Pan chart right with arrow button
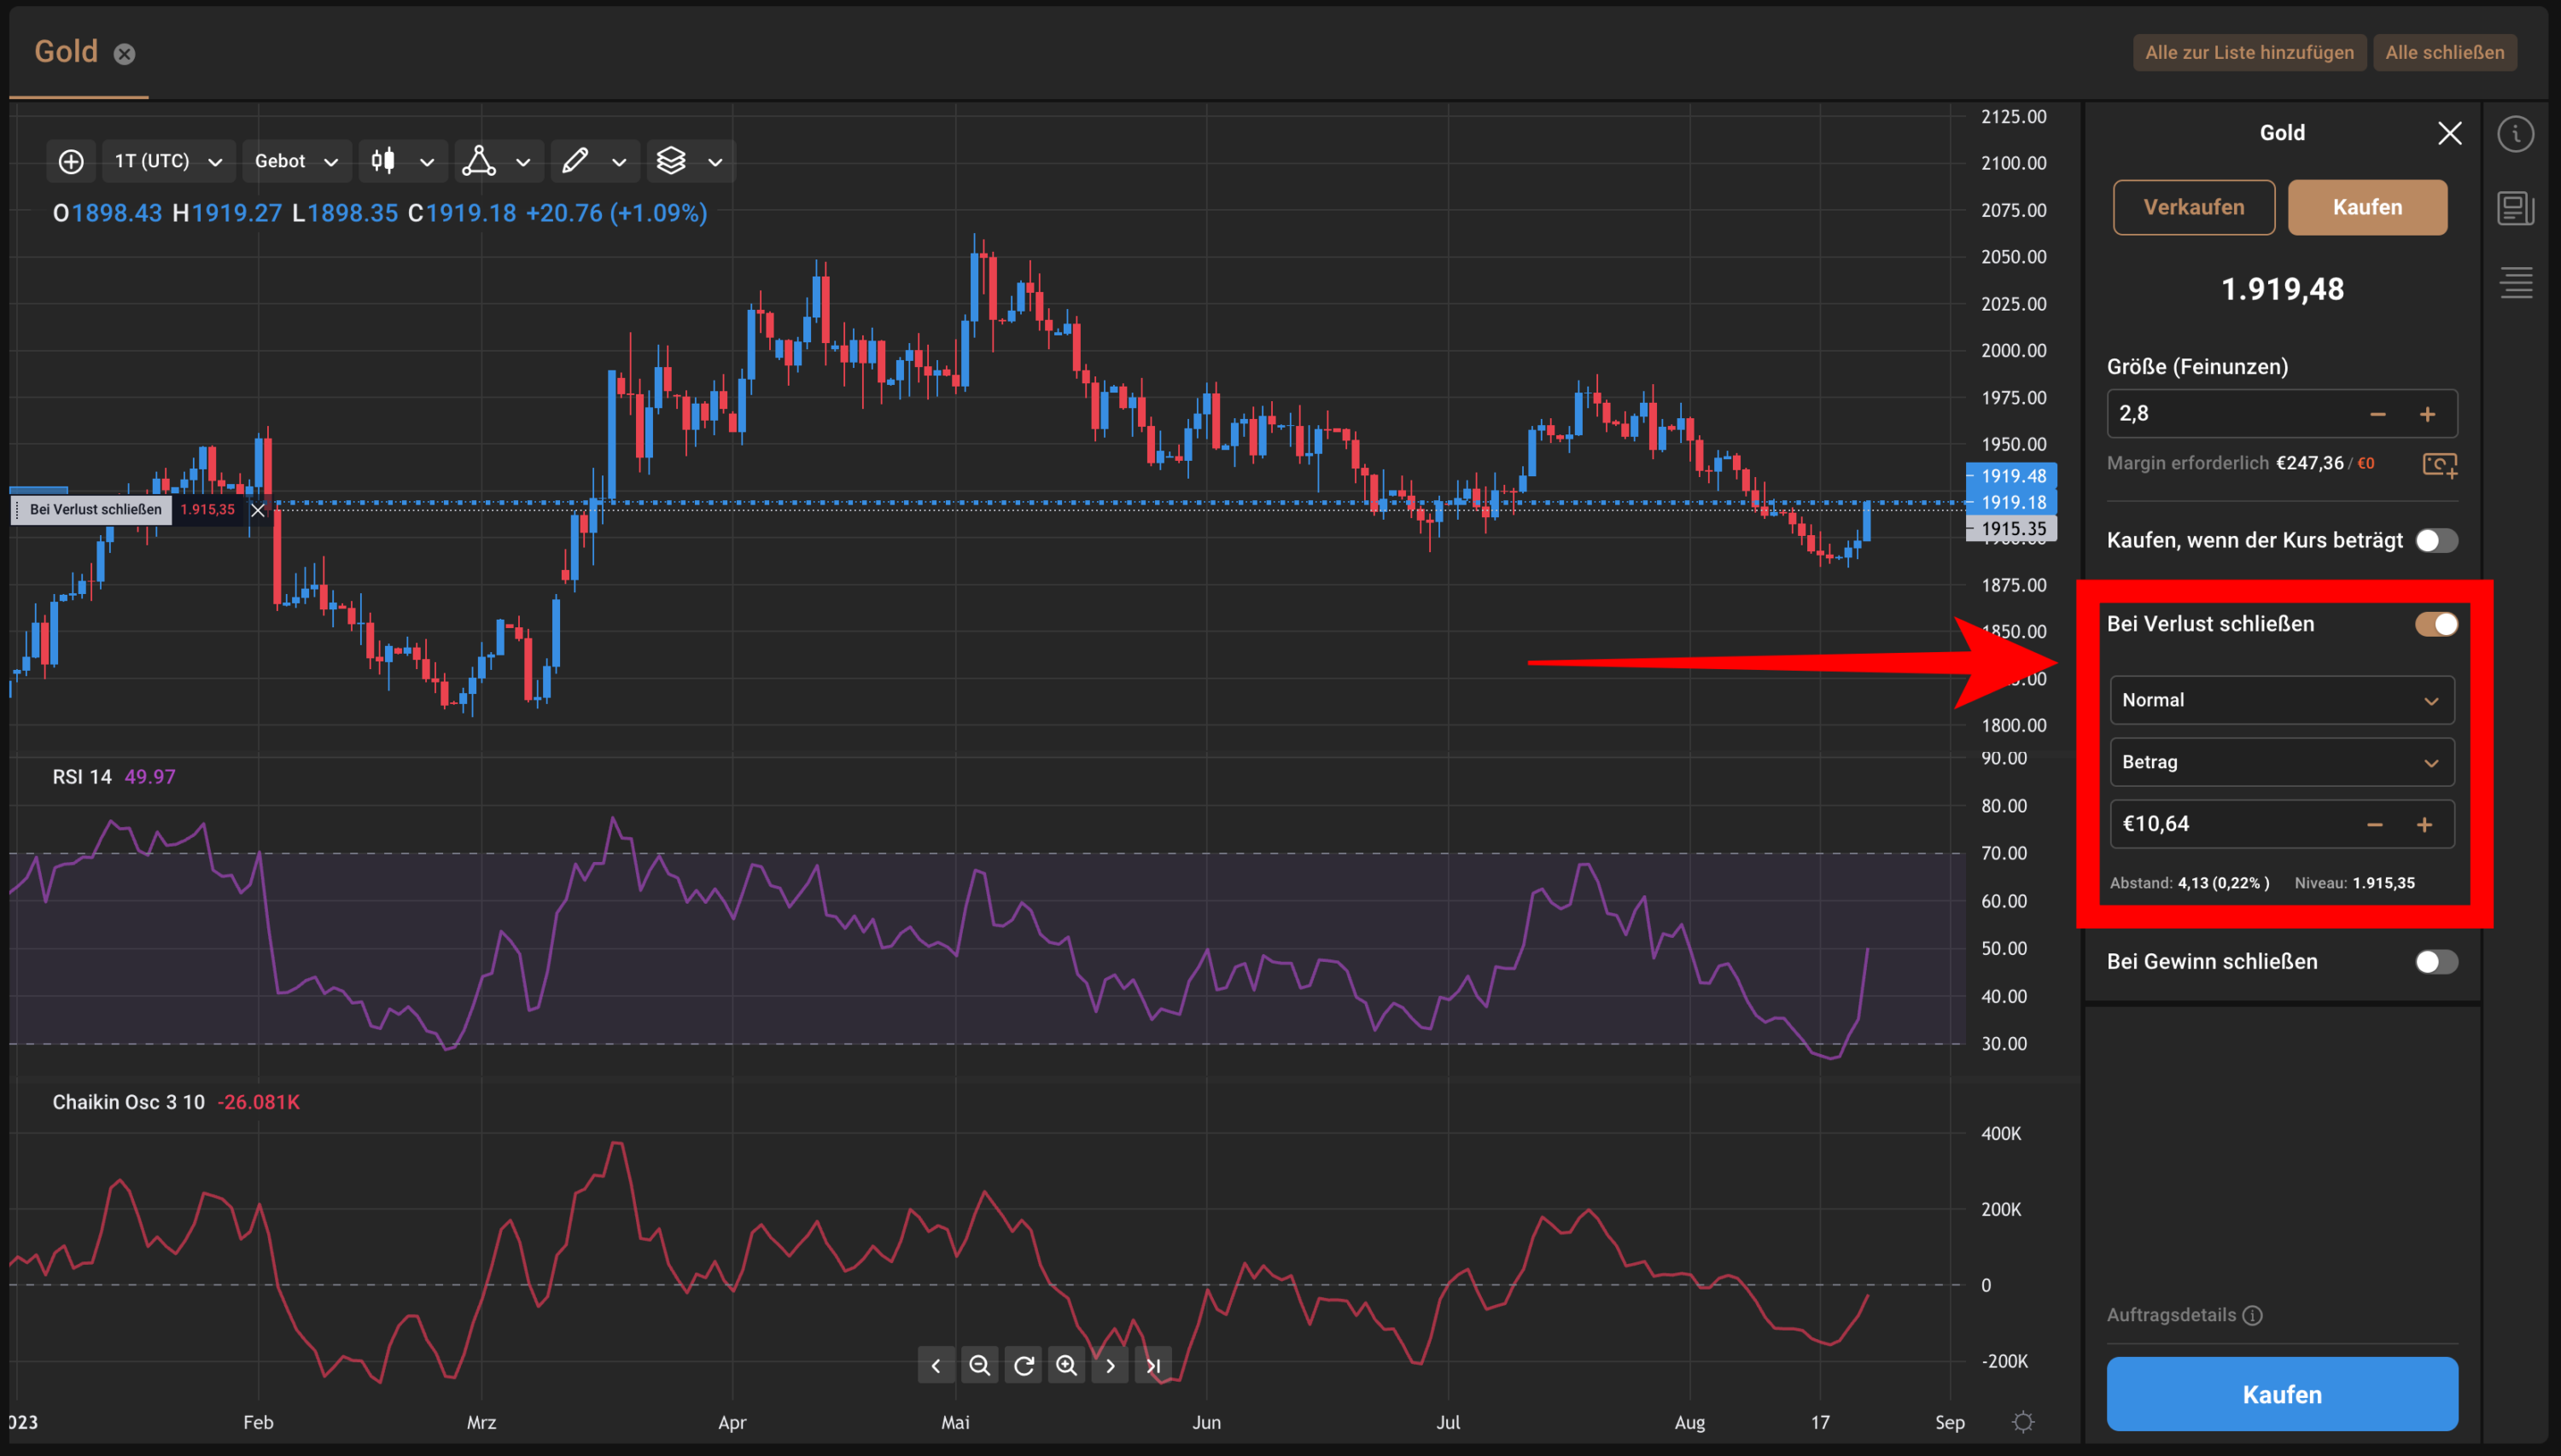2561x1456 pixels. [1111, 1365]
